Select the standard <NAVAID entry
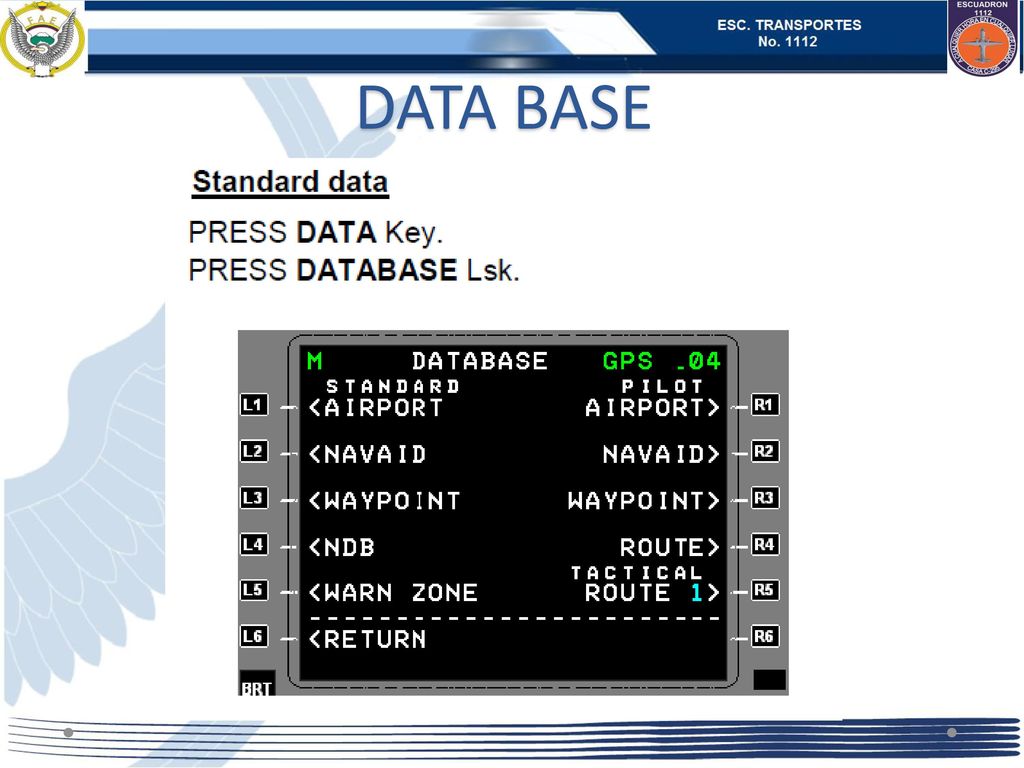The height and width of the screenshot is (768, 1024). pyautogui.click(x=367, y=454)
